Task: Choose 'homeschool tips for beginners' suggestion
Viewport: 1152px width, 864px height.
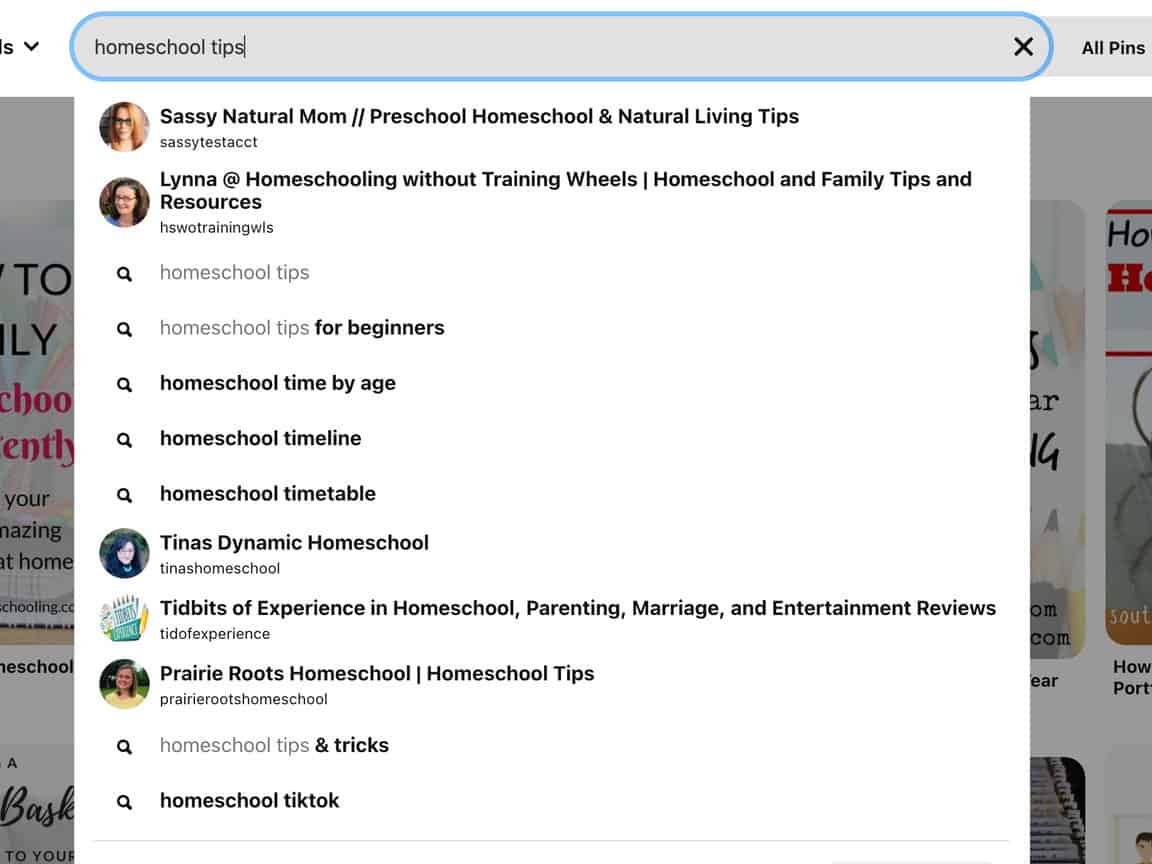Action: point(302,328)
